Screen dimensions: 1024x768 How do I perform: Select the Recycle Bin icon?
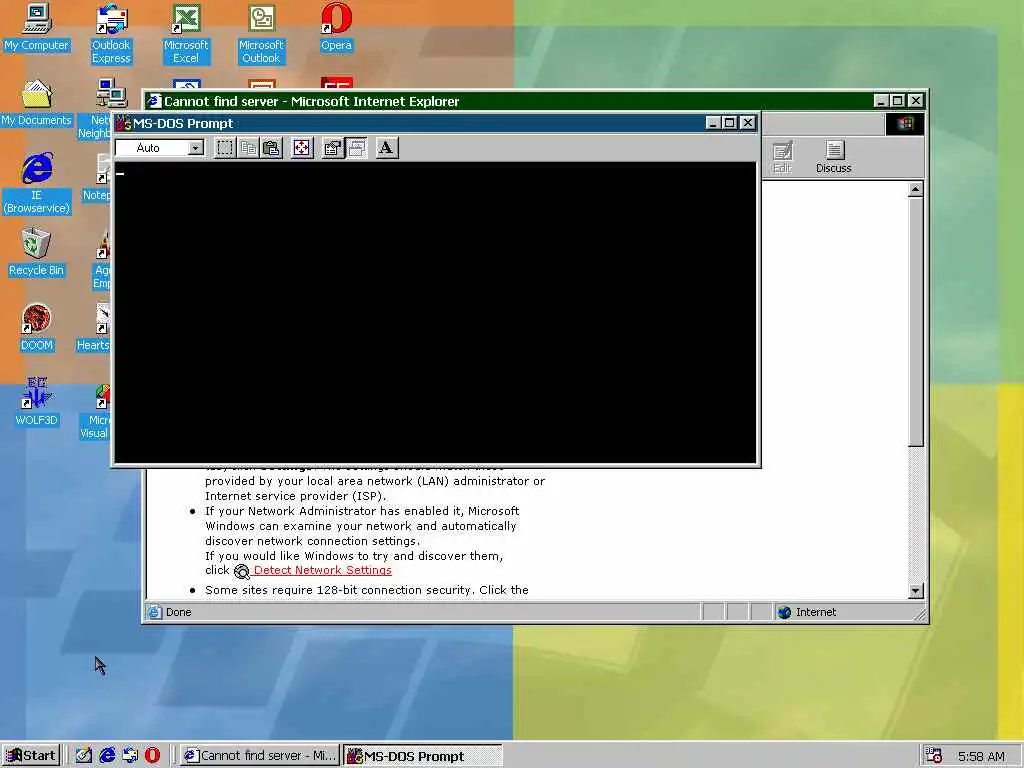click(37, 253)
